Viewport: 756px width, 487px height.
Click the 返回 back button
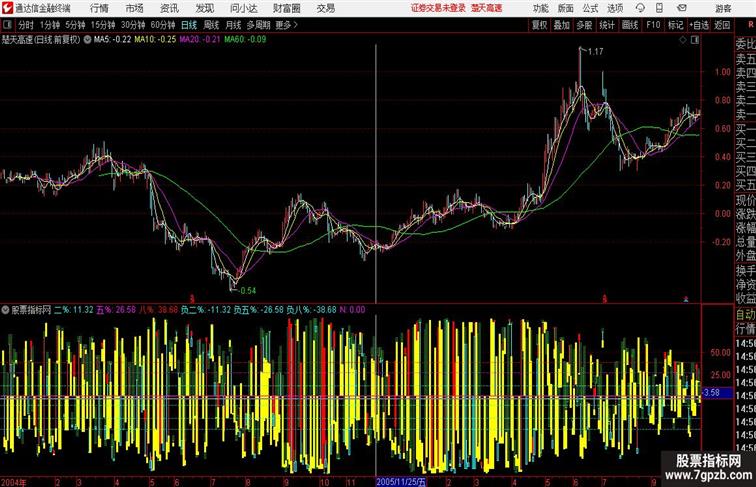click(722, 25)
